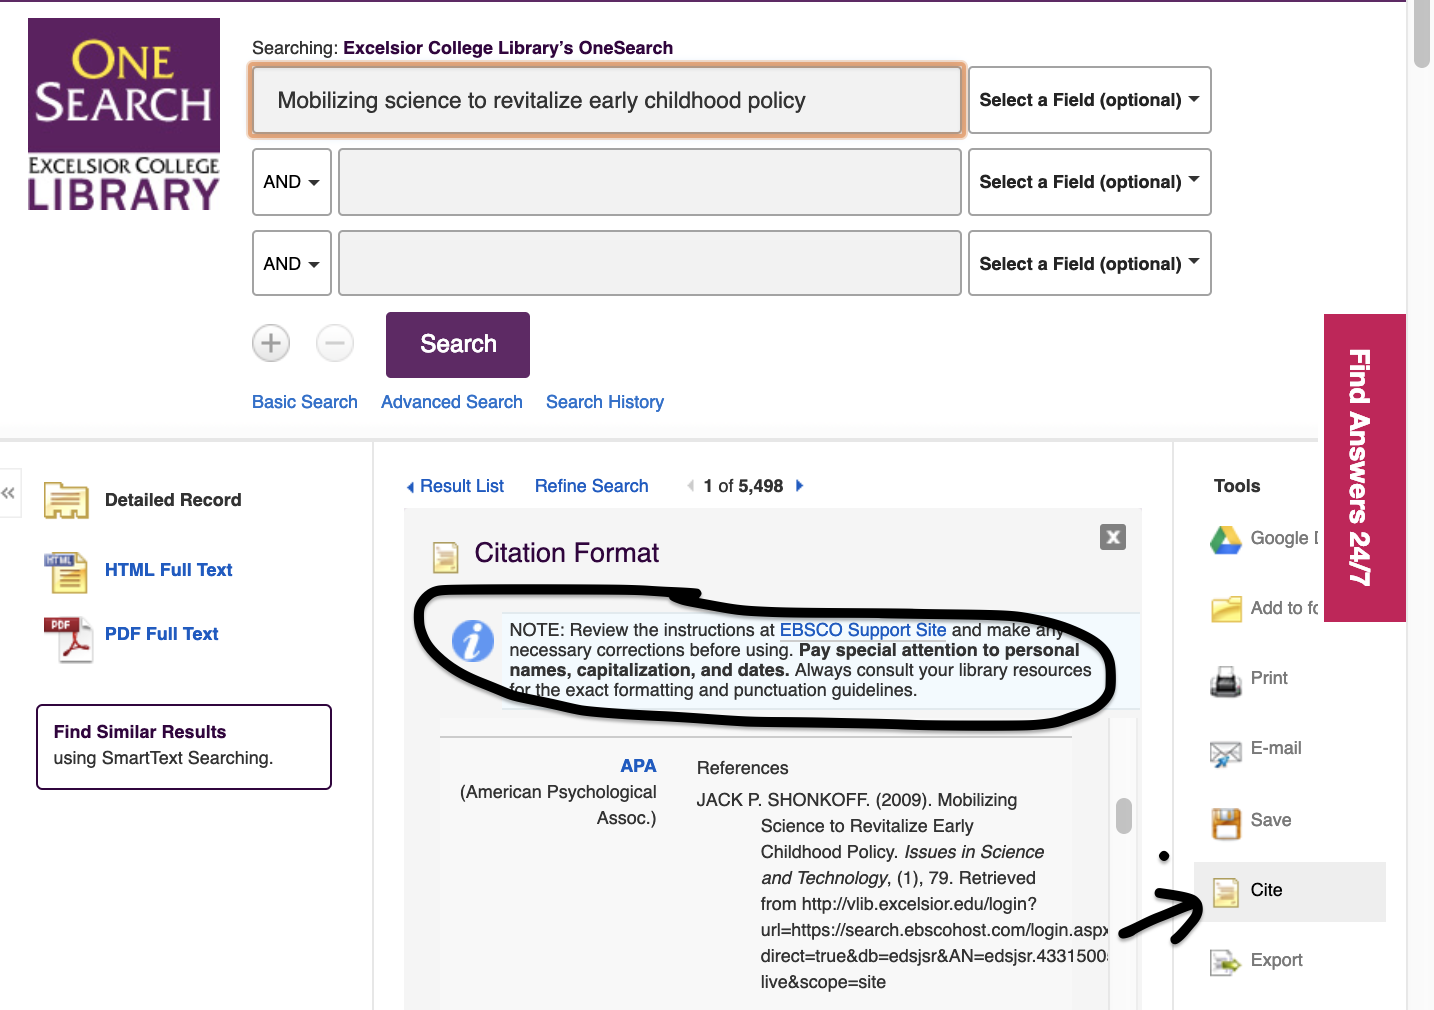Go to previous result arrow
This screenshot has height=1010, width=1434.
tap(691, 486)
